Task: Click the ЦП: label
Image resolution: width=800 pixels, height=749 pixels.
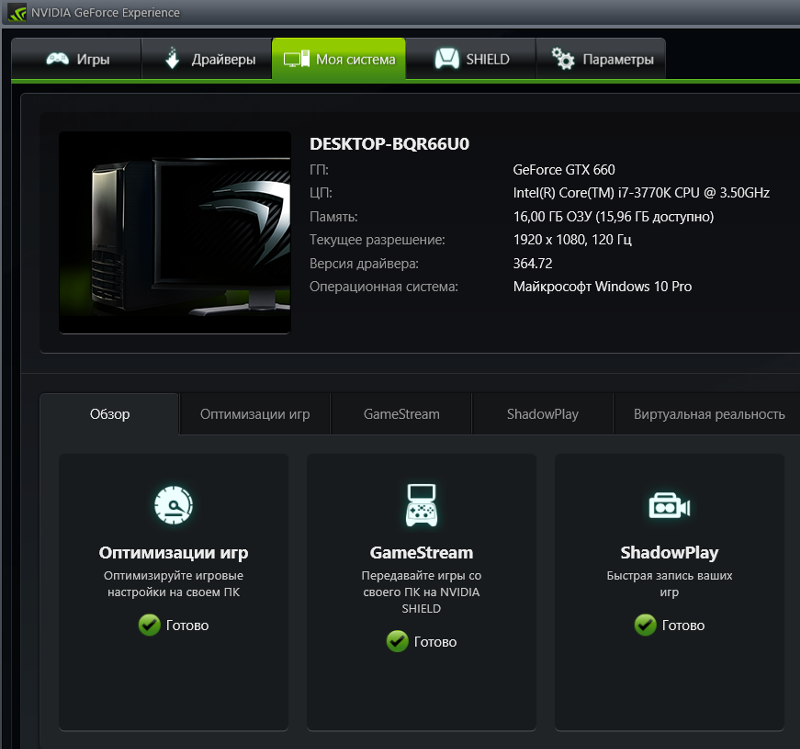Action: point(321,193)
